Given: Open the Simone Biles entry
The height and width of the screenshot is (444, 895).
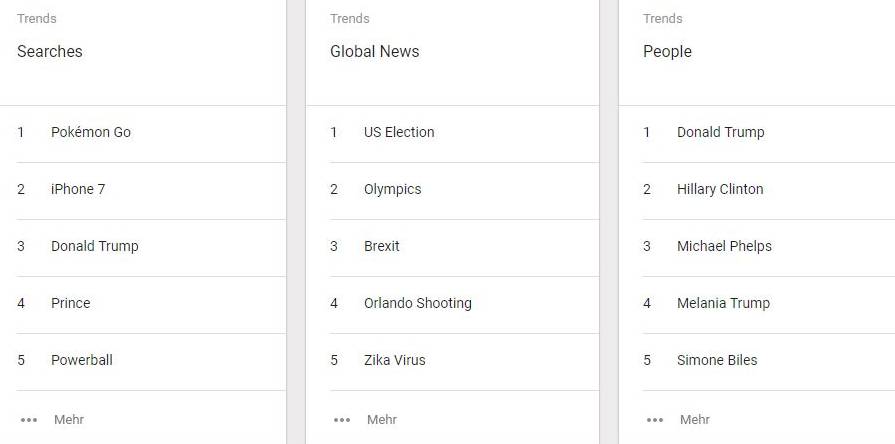Looking at the screenshot, I should [768, 362].
